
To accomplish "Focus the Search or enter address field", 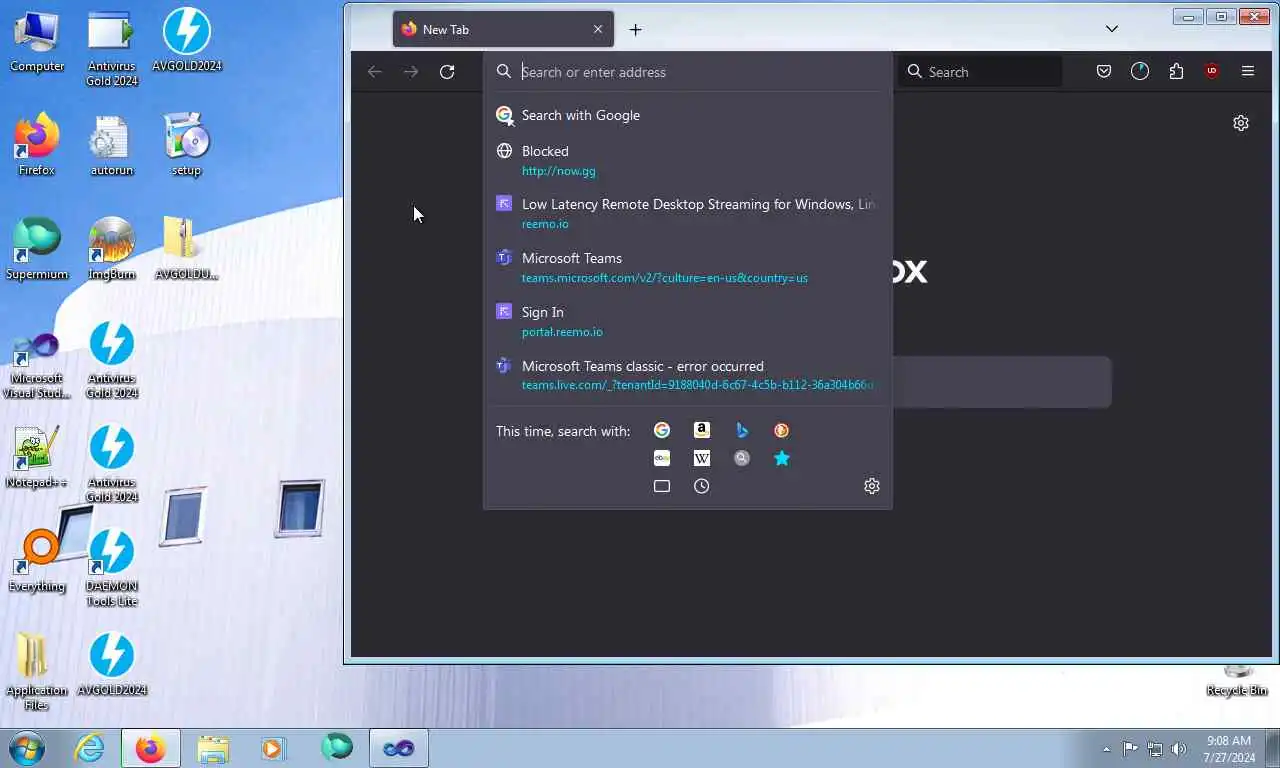I will pyautogui.click(x=688, y=72).
